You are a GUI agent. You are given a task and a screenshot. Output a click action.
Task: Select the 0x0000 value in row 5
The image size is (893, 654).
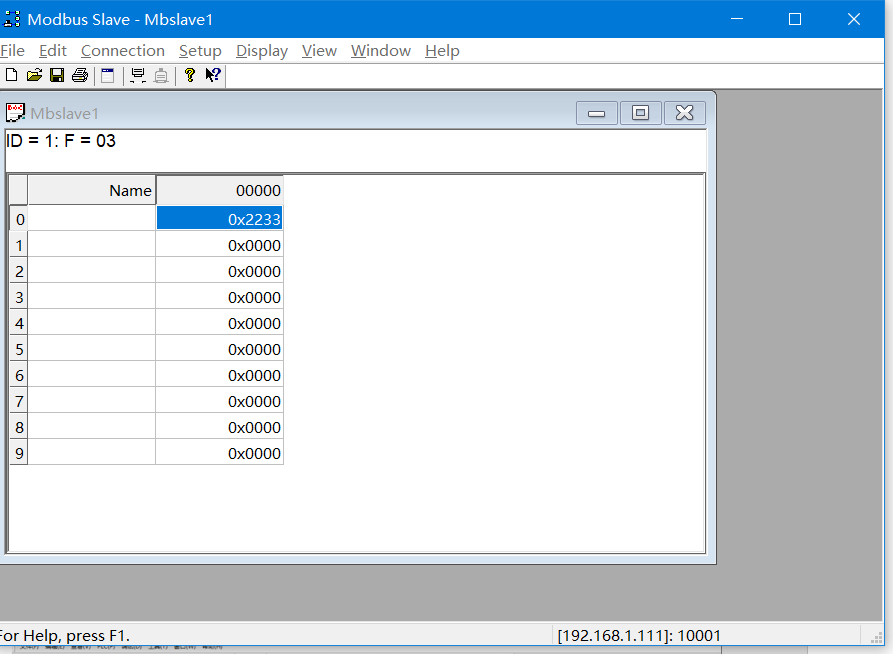tap(219, 349)
